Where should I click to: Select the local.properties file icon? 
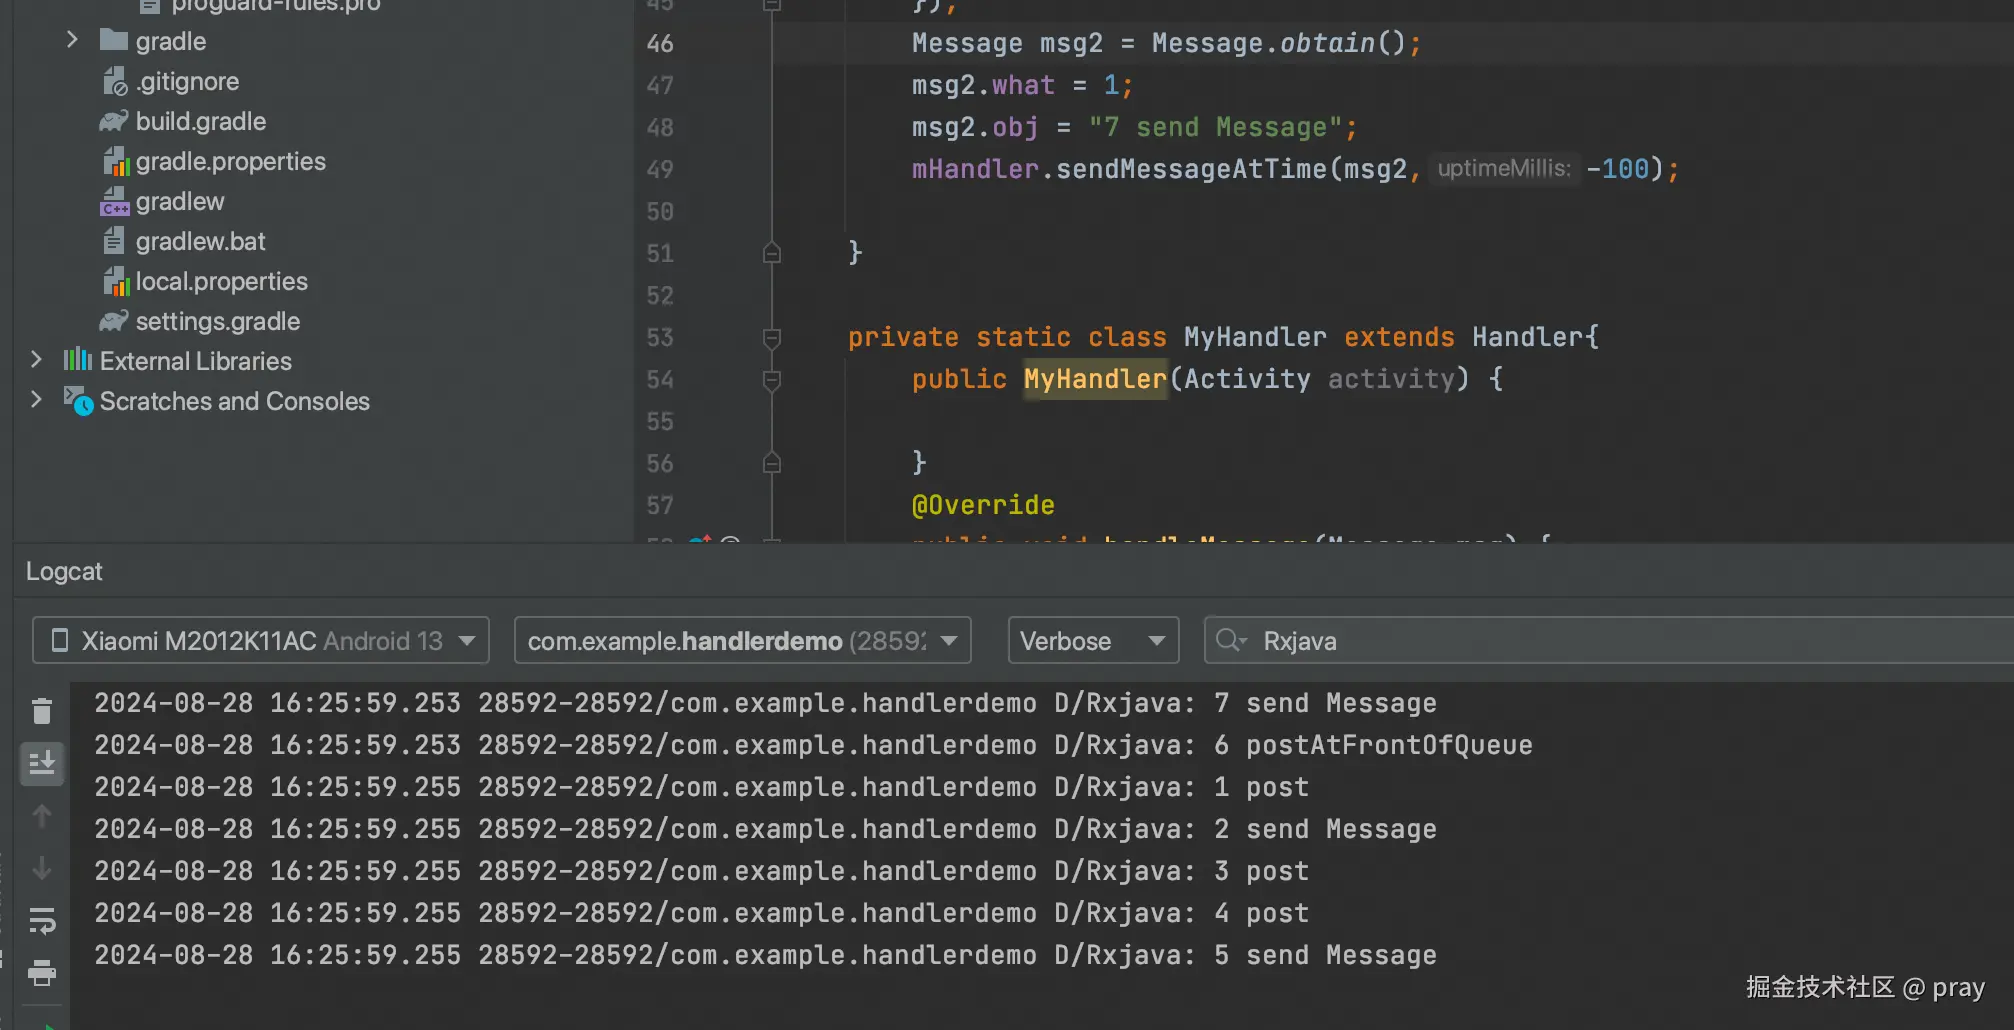[x=116, y=281]
